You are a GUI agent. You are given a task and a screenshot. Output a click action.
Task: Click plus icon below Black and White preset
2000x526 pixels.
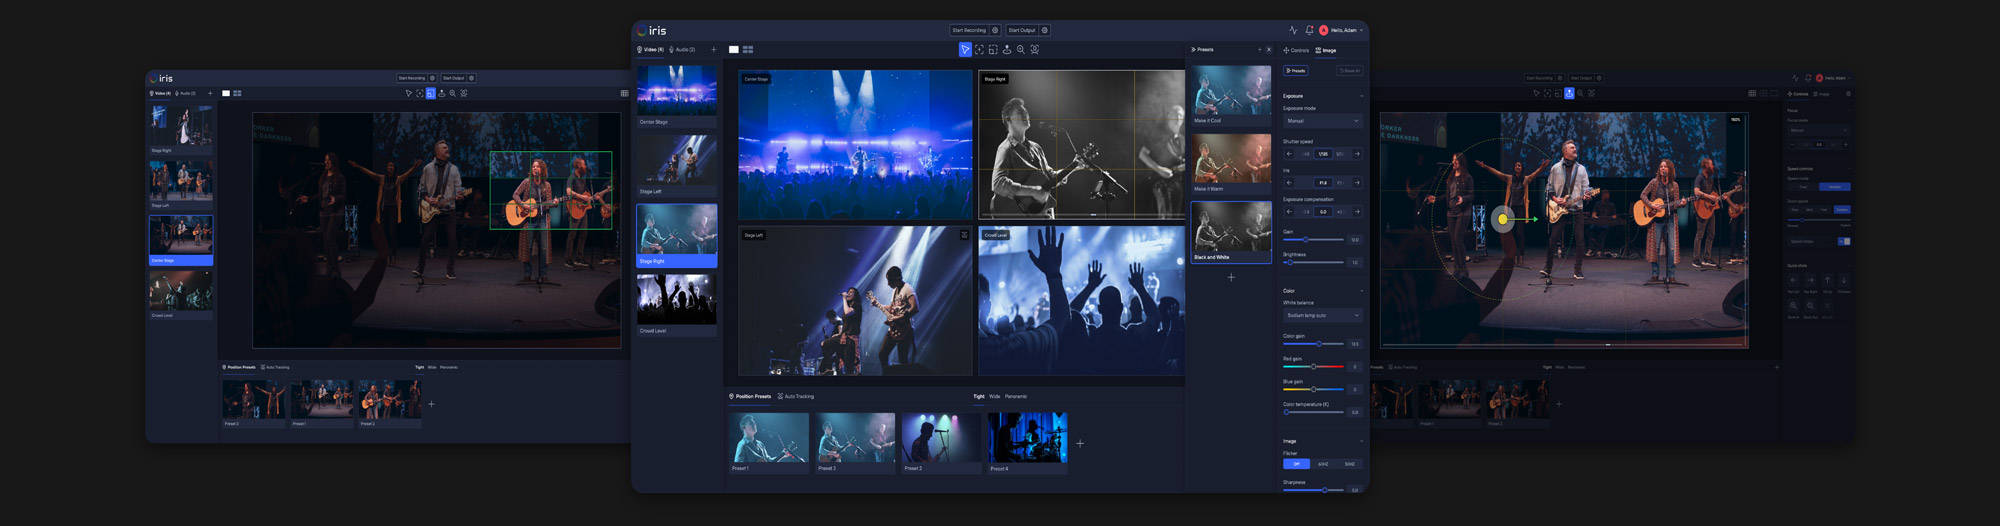[x=1231, y=277]
